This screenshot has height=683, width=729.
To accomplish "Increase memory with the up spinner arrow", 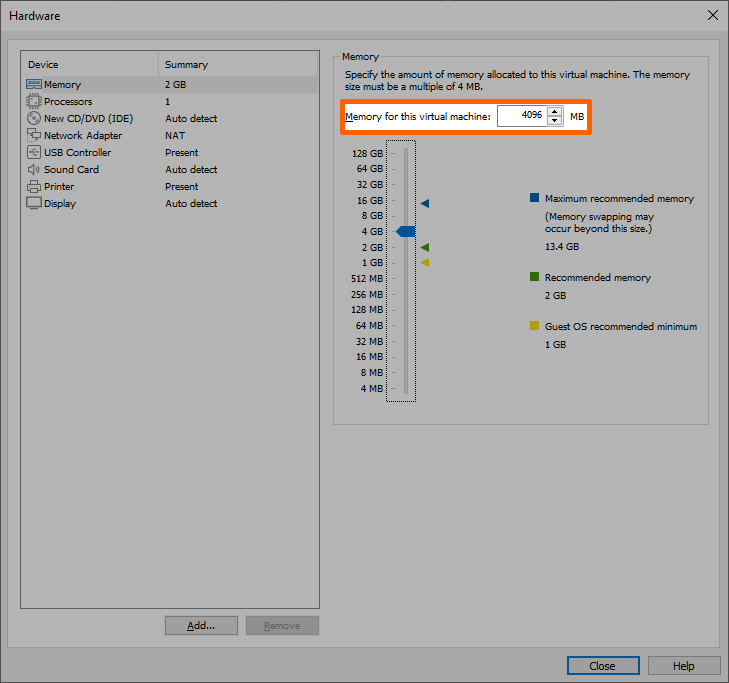I will coord(555,111).
